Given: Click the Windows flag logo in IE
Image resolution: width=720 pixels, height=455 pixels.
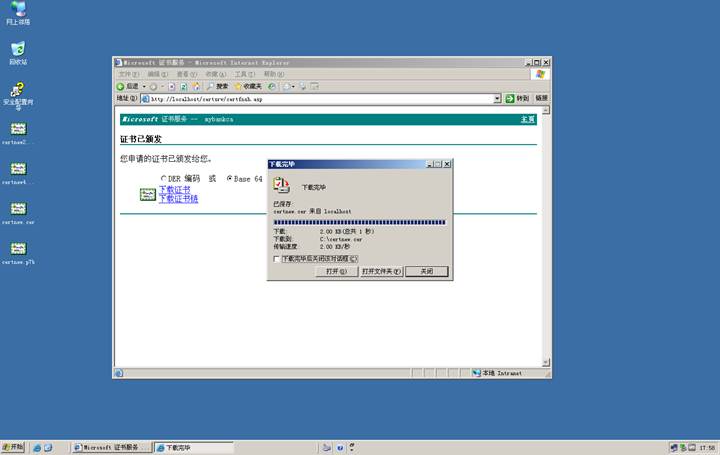Looking at the screenshot, I should point(540,74).
